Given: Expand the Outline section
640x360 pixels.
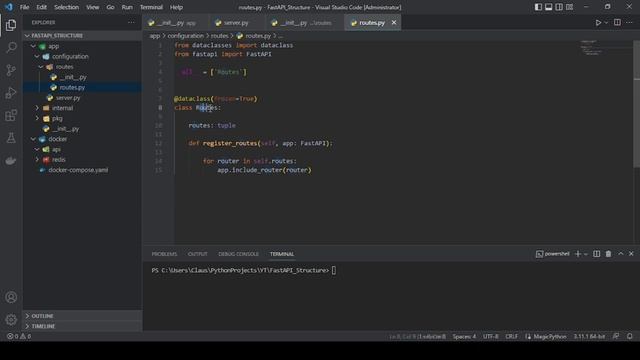Looking at the screenshot, I should point(82,316).
